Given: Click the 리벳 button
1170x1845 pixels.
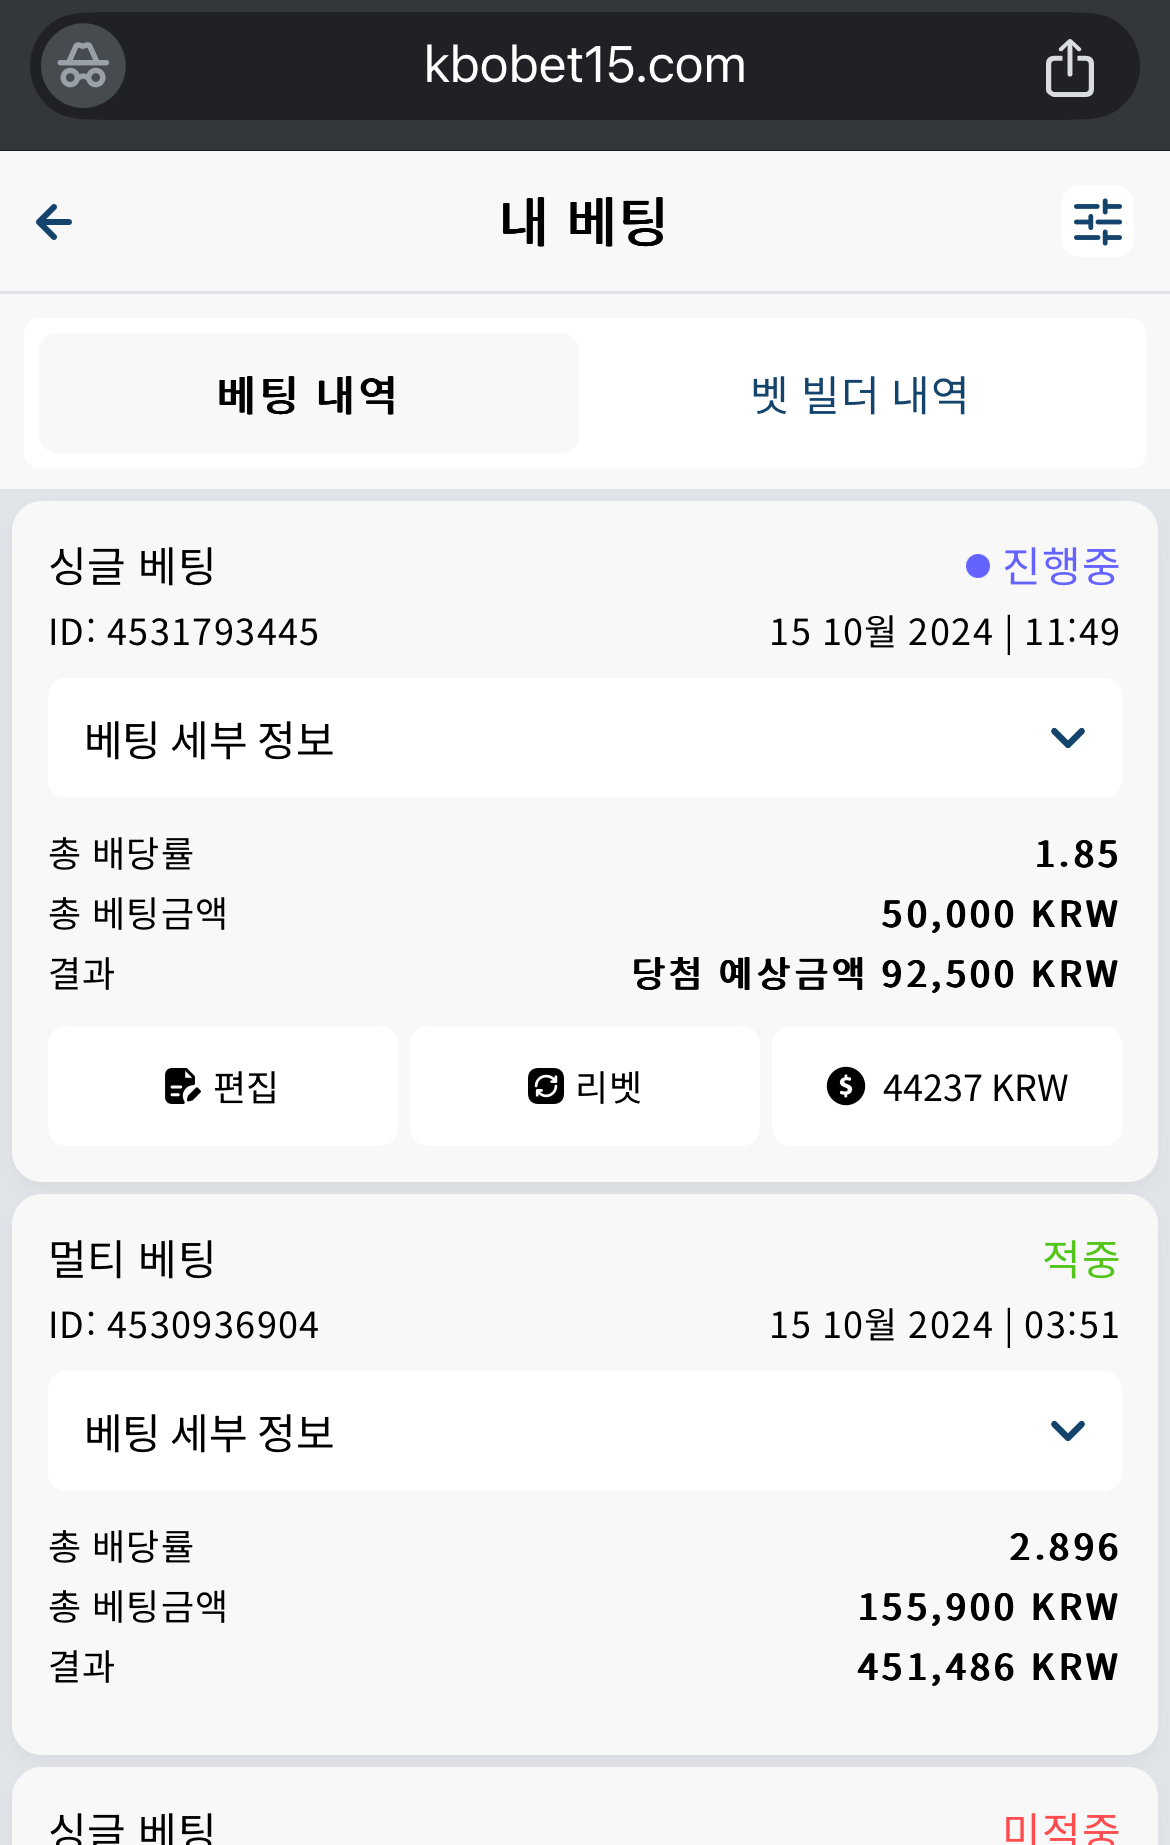Looking at the screenshot, I should click(x=585, y=1086).
